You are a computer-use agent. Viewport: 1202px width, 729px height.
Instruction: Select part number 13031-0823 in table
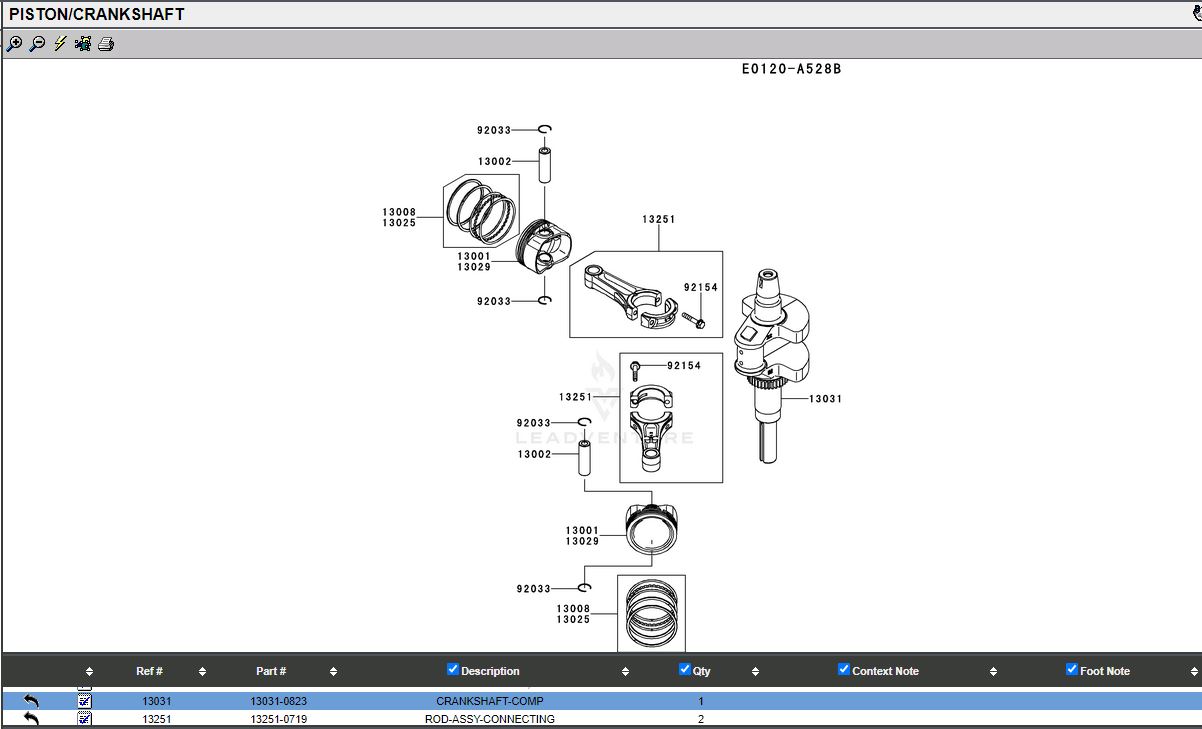[x=278, y=701]
